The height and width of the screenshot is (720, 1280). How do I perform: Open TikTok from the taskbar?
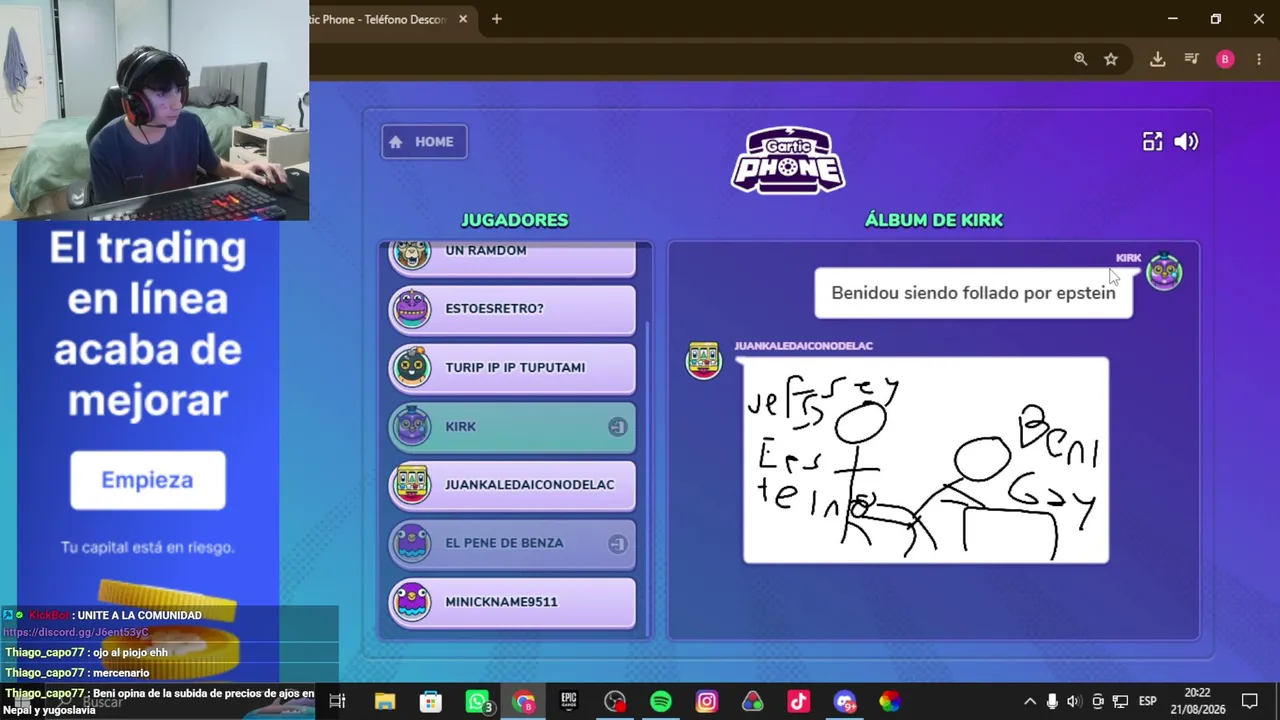coord(798,702)
